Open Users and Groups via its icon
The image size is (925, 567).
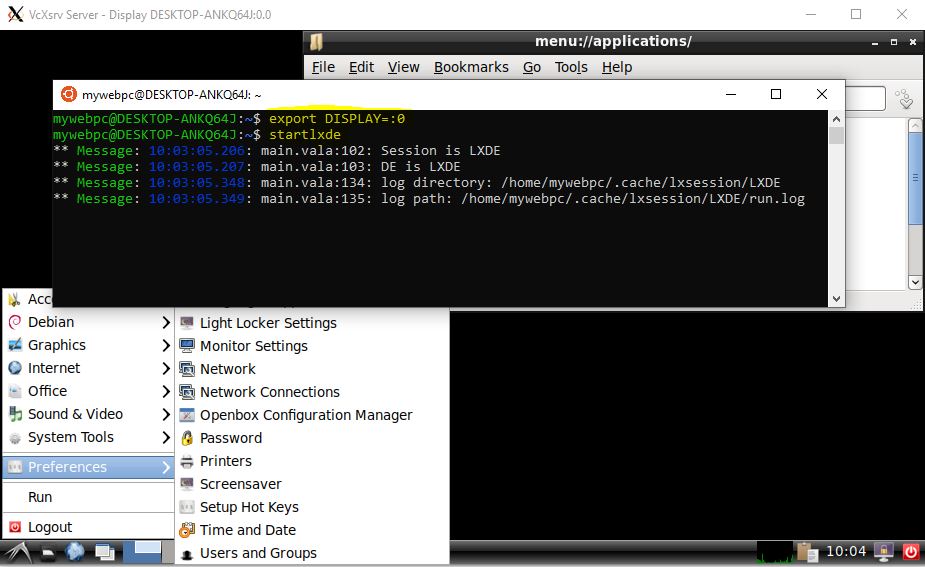click(187, 554)
